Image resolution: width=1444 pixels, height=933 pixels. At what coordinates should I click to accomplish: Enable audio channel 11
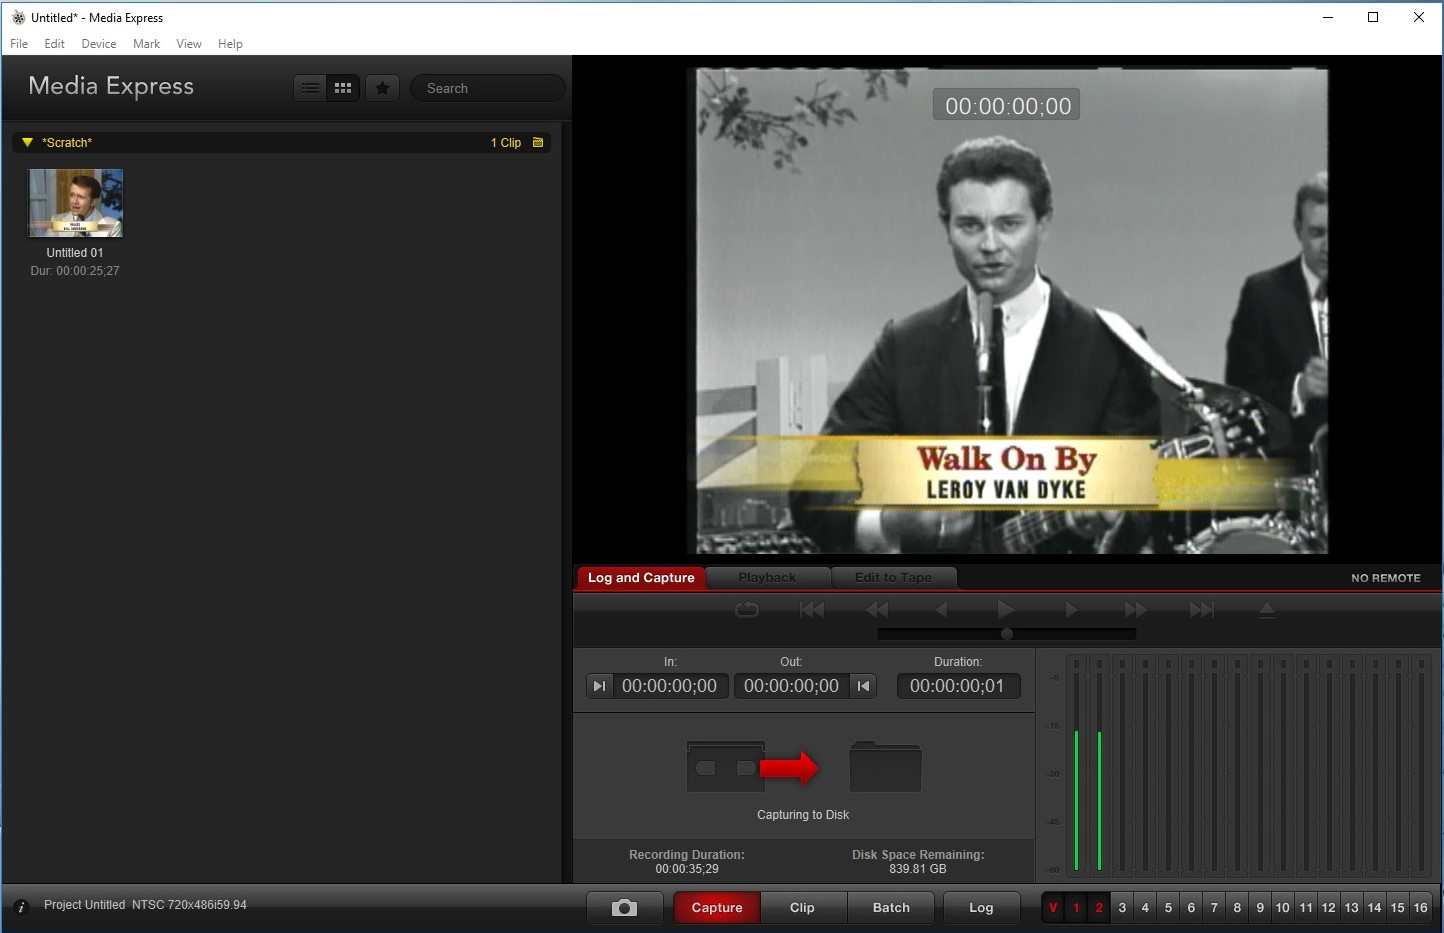[x=1306, y=908]
